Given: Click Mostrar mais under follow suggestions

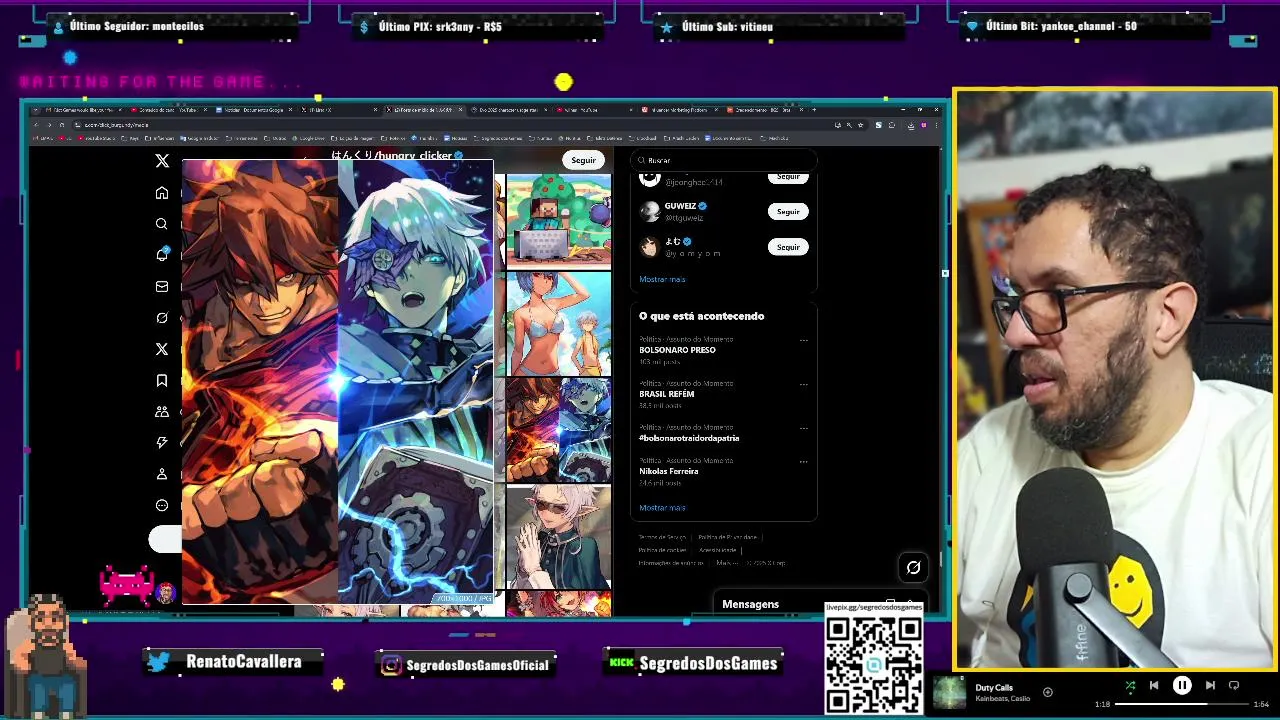Looking at the screenshot, I should pos(662,279).
